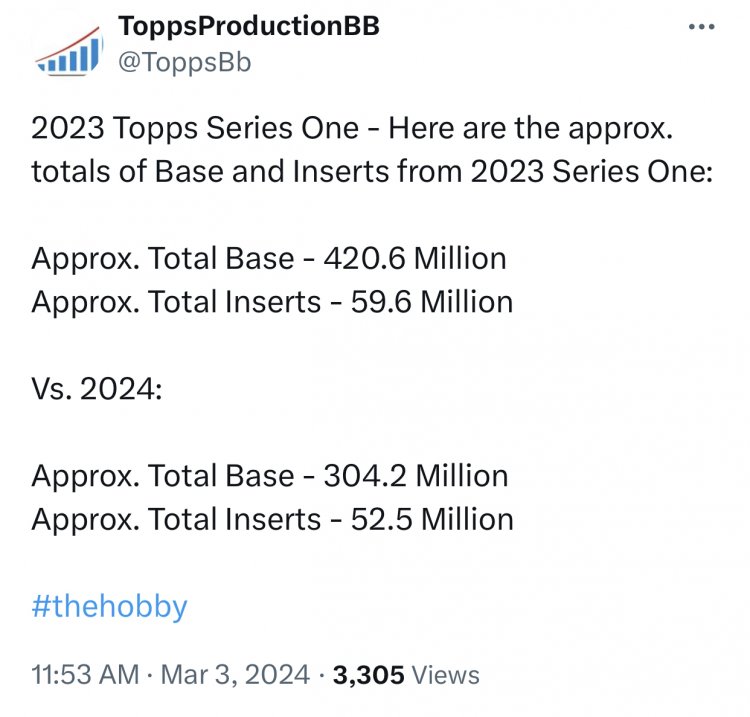Click the 11:53 AM timestamp
This screenshot has width=750, height=717.
pyautogui.click(x=85, y=674)
